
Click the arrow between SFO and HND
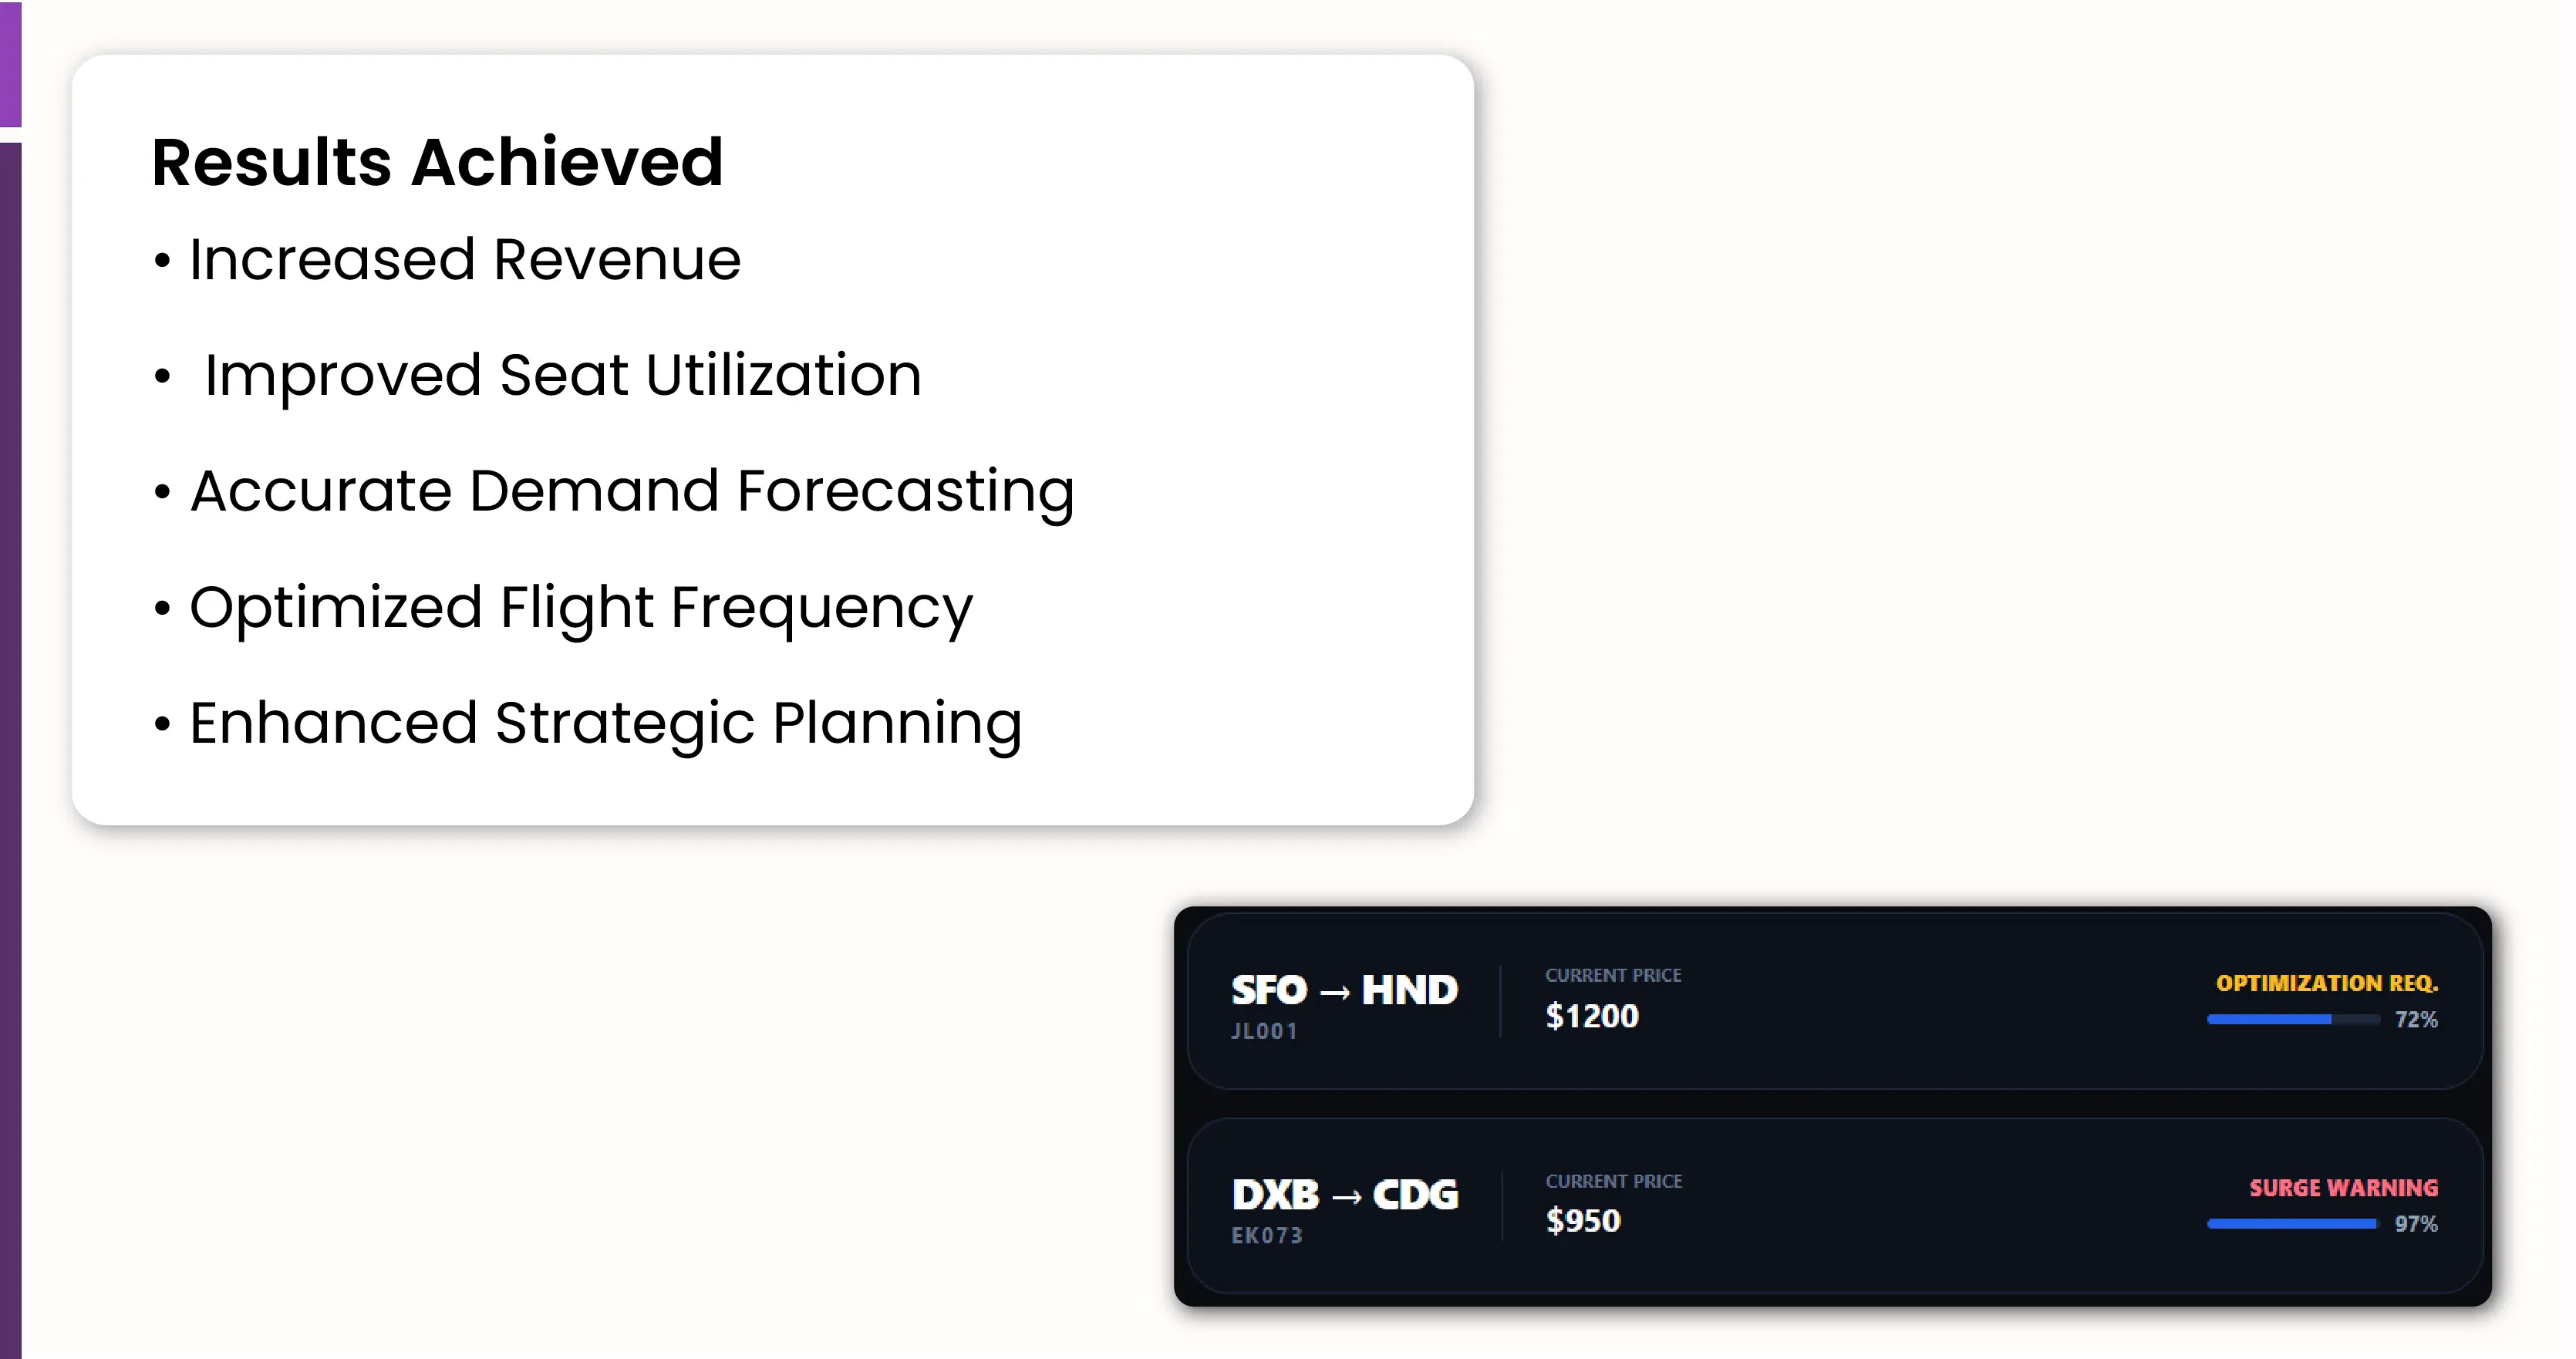(1334, 992)
